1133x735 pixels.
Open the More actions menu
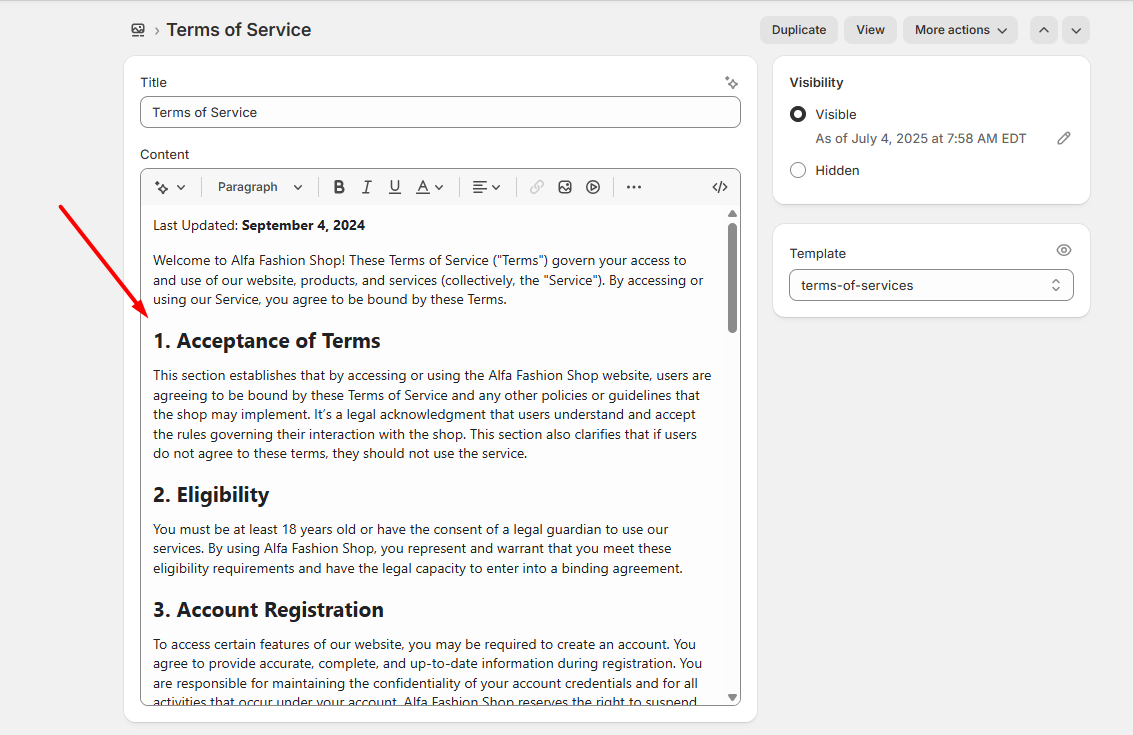(960, 30)
